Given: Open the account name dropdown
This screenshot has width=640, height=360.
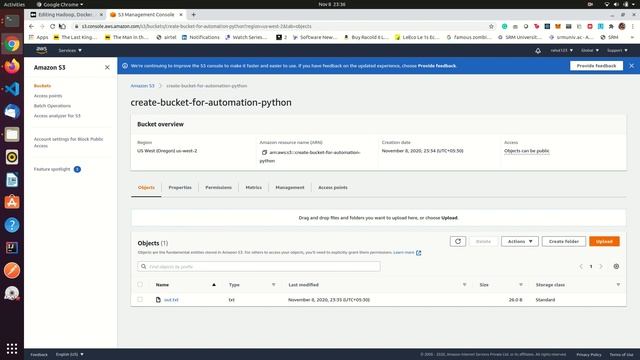Looking at the screenshot, I should (561, 50).
